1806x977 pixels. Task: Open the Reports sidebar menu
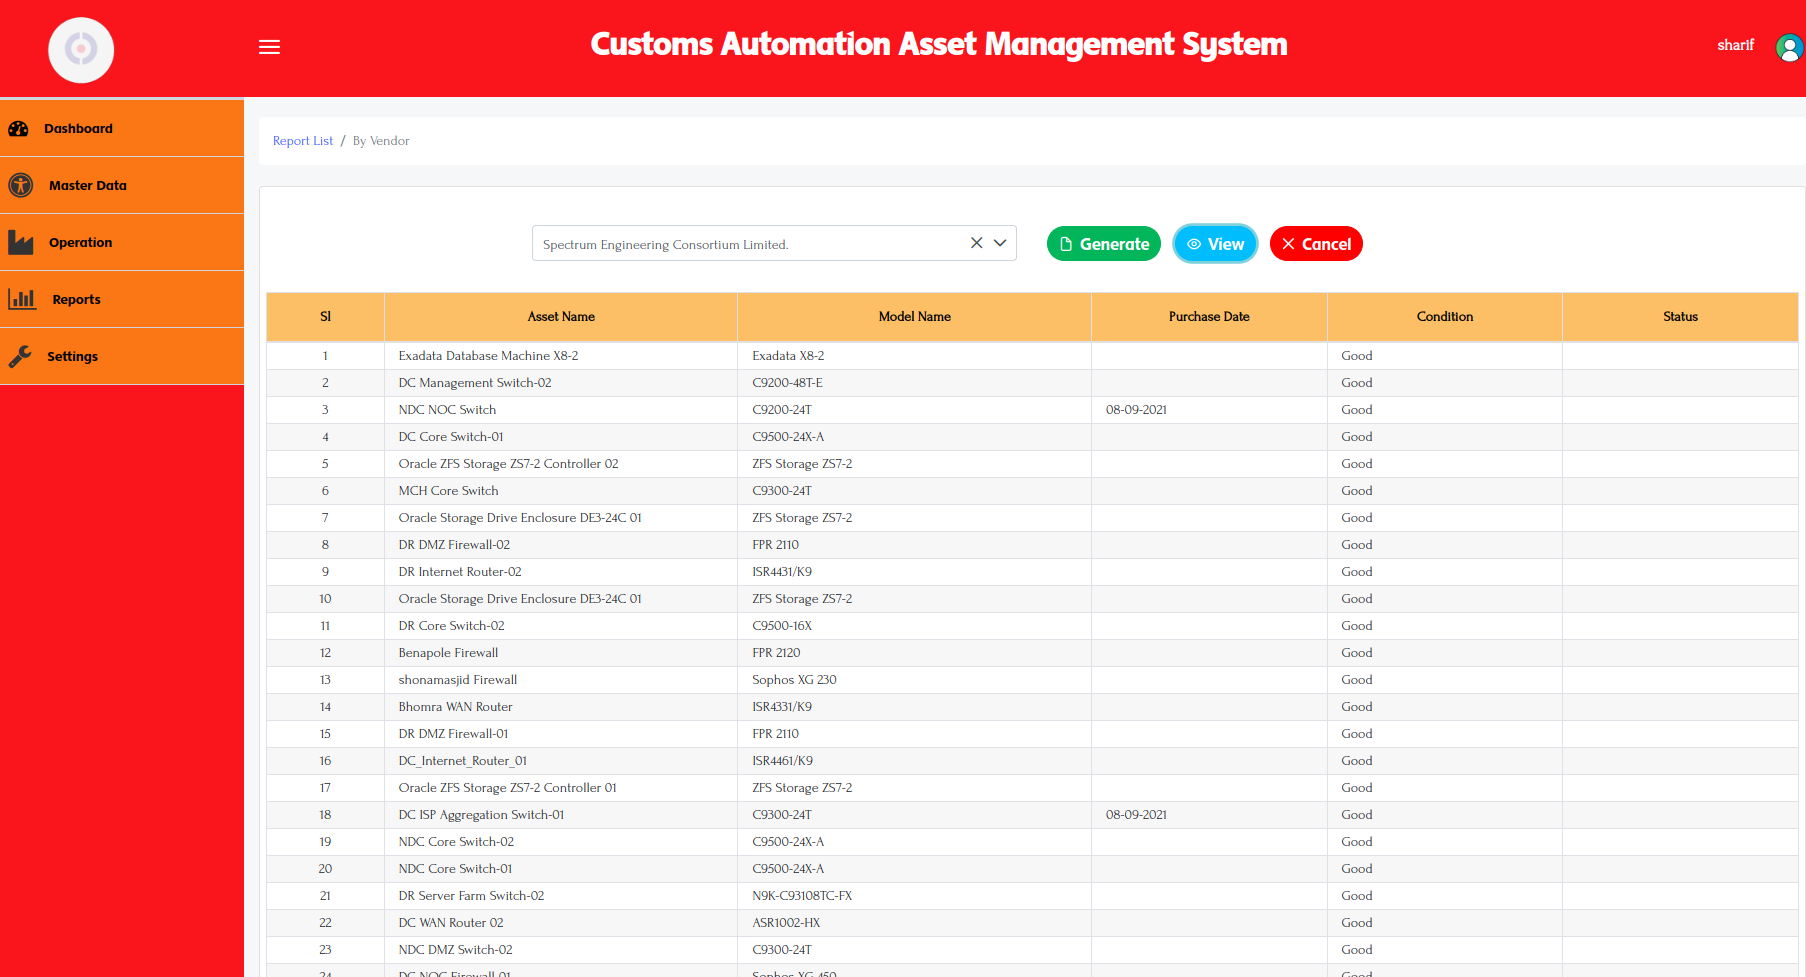(77, 300)
